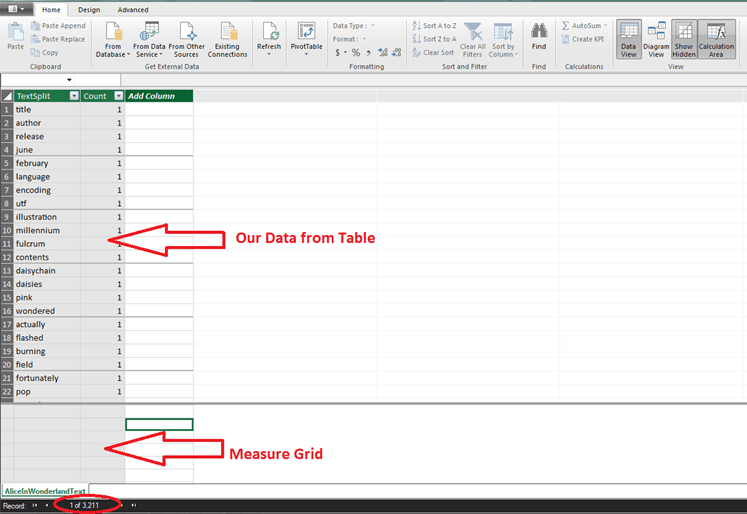Click the From Data Service icon
This screenshot has height=514, width=747.
pyautogui.click(x=147, y=34)
